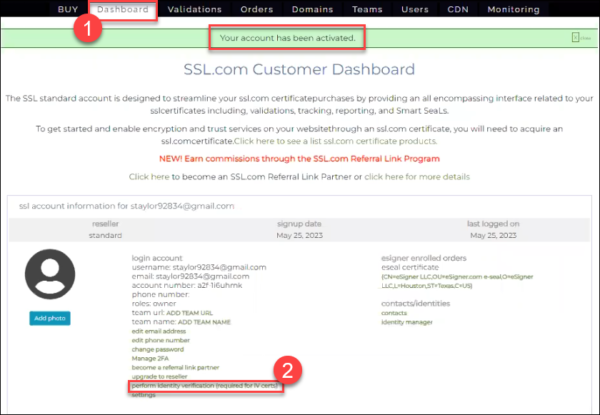Open the SSL.com Referral Link Program link
Screen dimensions: 600x415
[299, 159]
